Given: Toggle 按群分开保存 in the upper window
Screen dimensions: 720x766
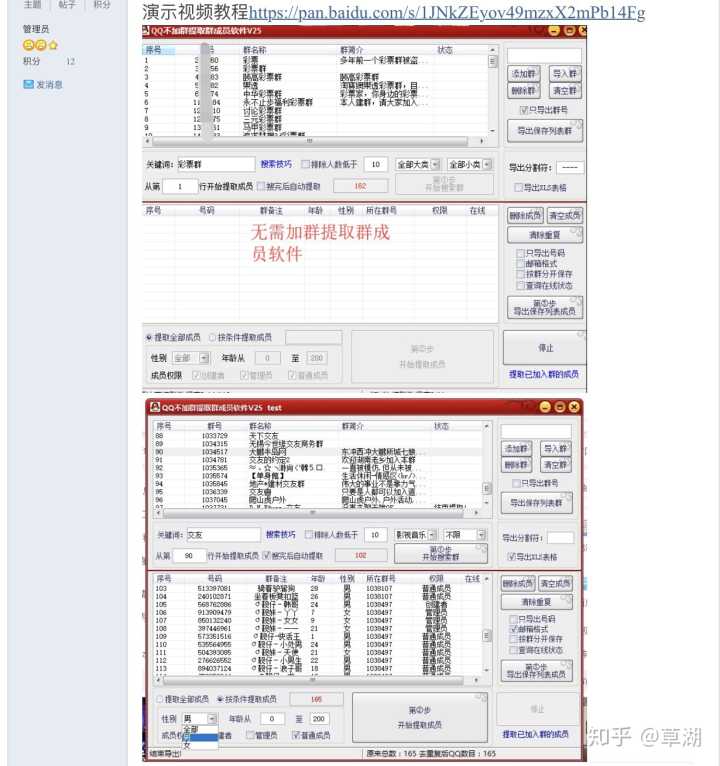Looking at the screenshot, I should click(521, 274).
